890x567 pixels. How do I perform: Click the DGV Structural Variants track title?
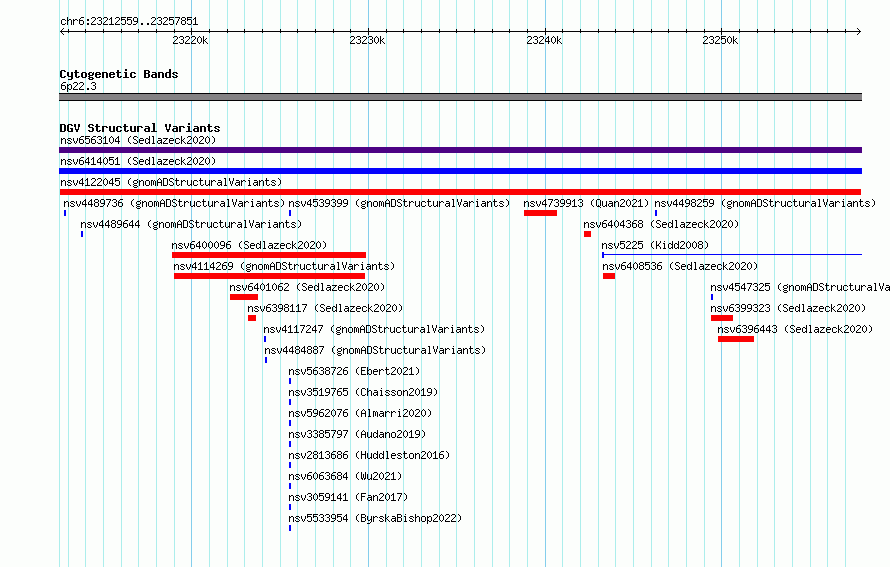click(x=140, y=128)
